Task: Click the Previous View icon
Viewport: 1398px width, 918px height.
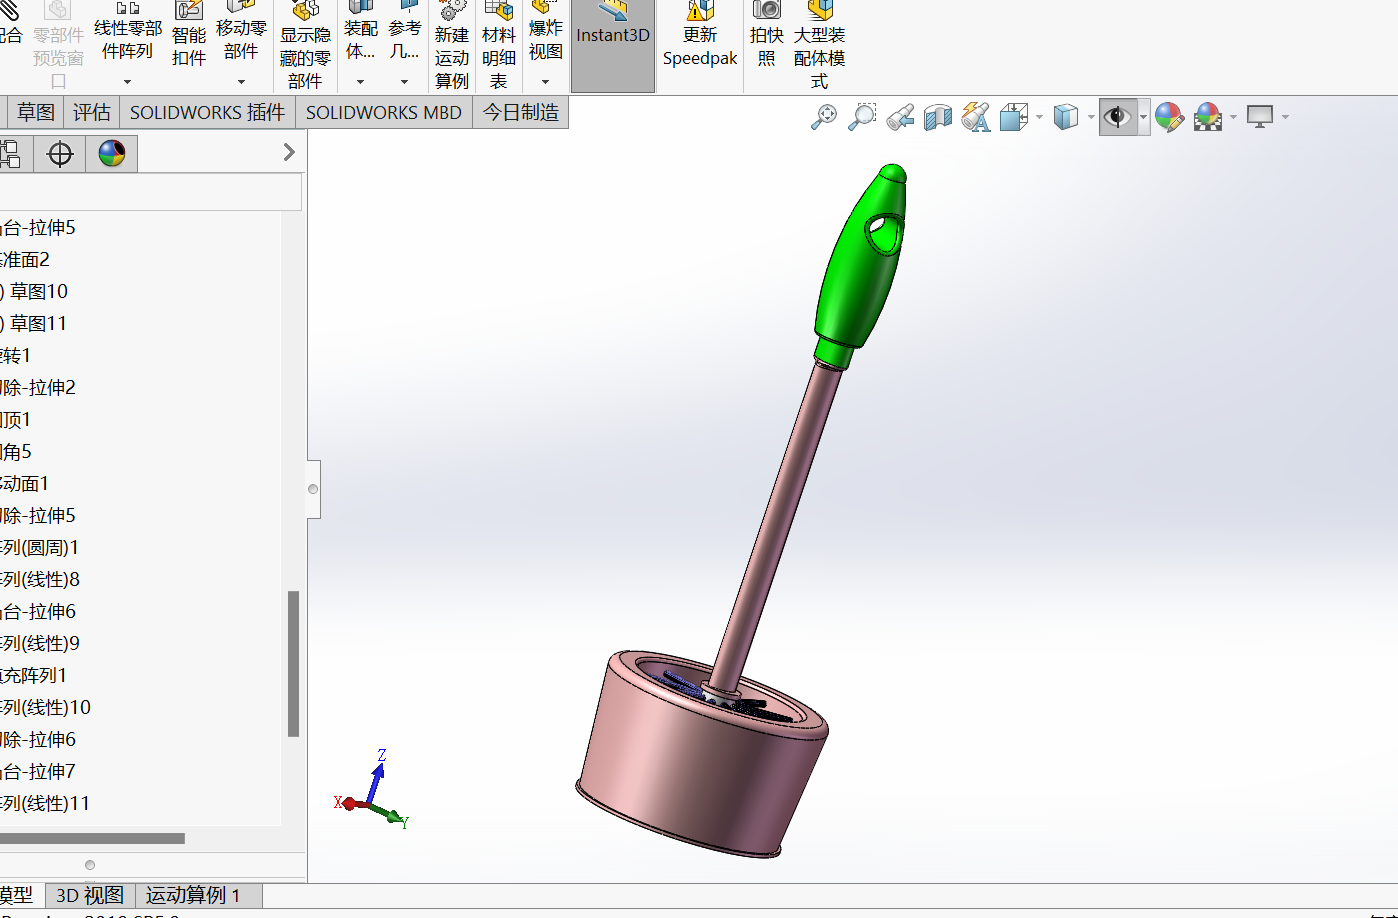Action: click(x=900, y=117)
